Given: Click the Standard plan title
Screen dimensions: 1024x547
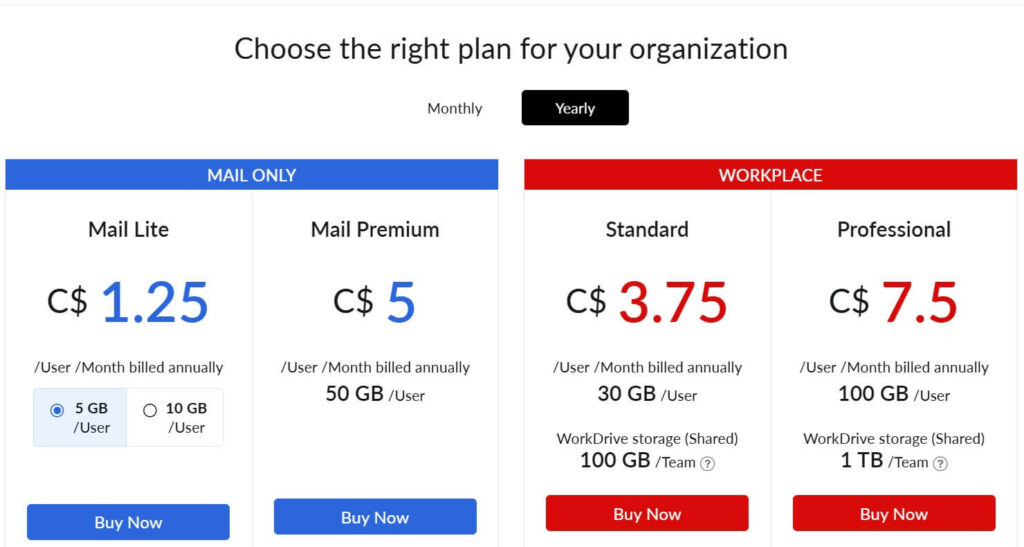Looking at the screenshot, I should pos(647,229).
